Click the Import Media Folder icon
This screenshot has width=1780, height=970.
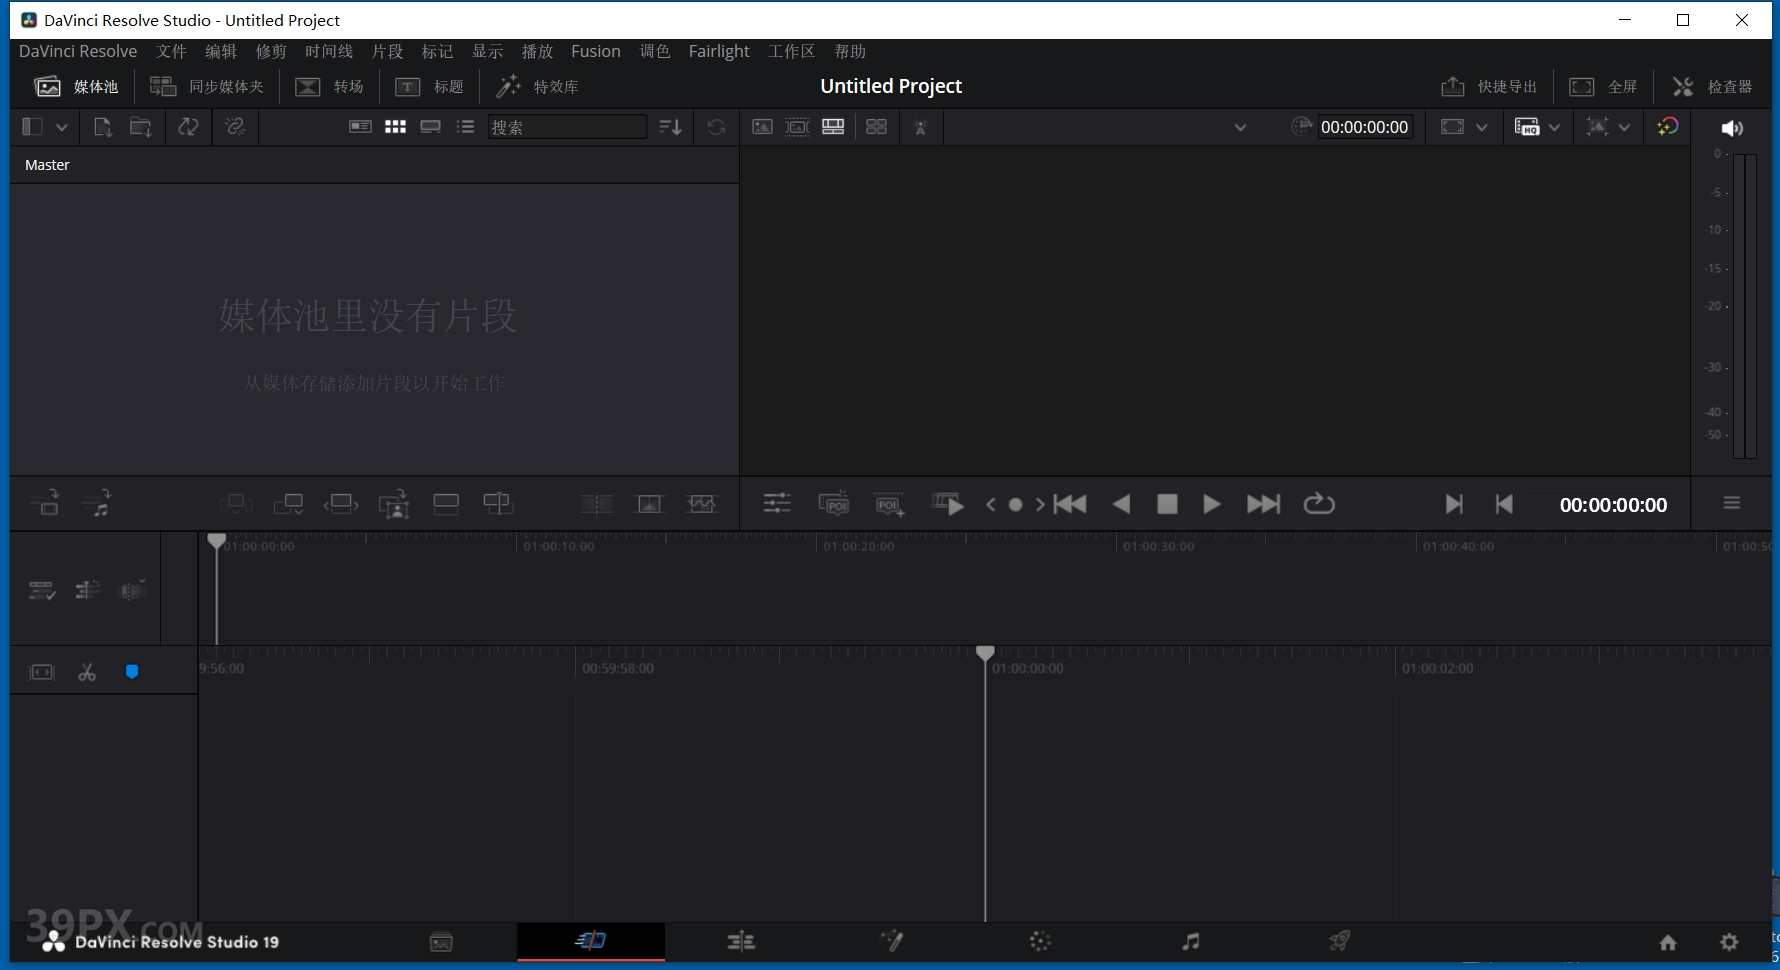[x=141, y=127]
